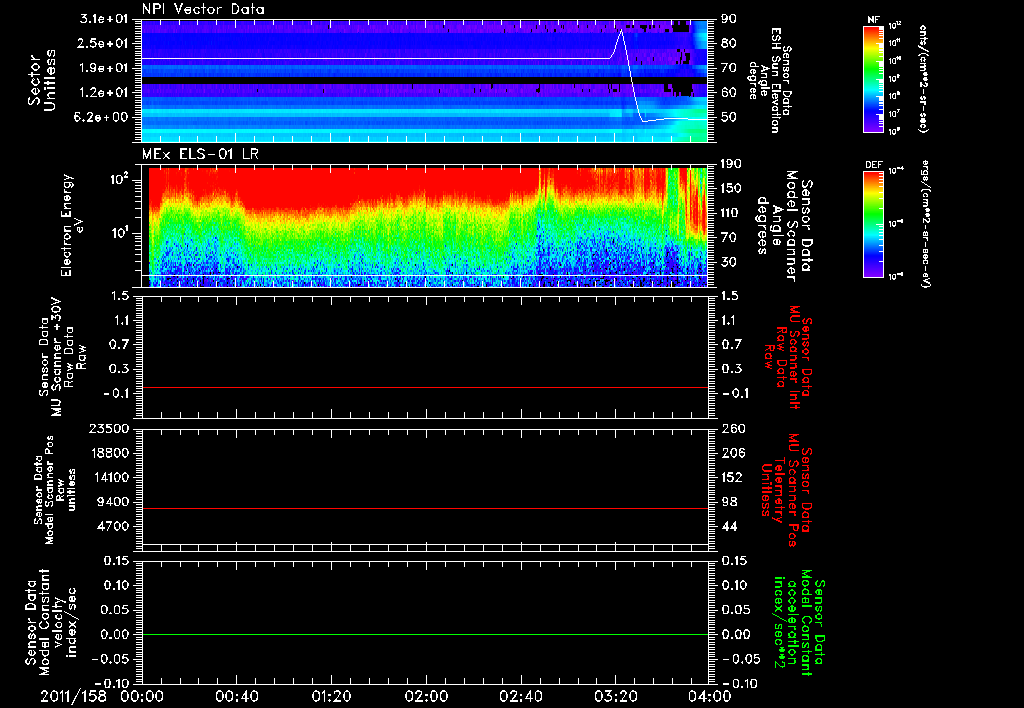Viewport: 1024px width, 708px height.
Task: Select the '00:40' time tick label
Action: coord(236,696)
